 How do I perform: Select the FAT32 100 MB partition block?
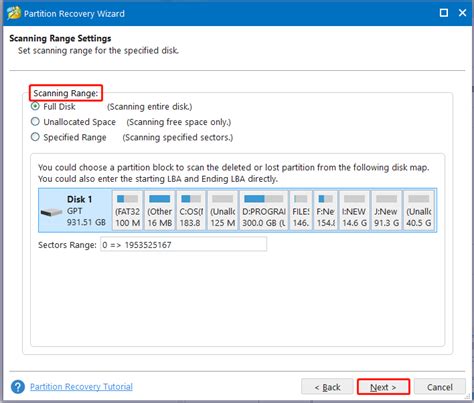click(x=128, y=210)
